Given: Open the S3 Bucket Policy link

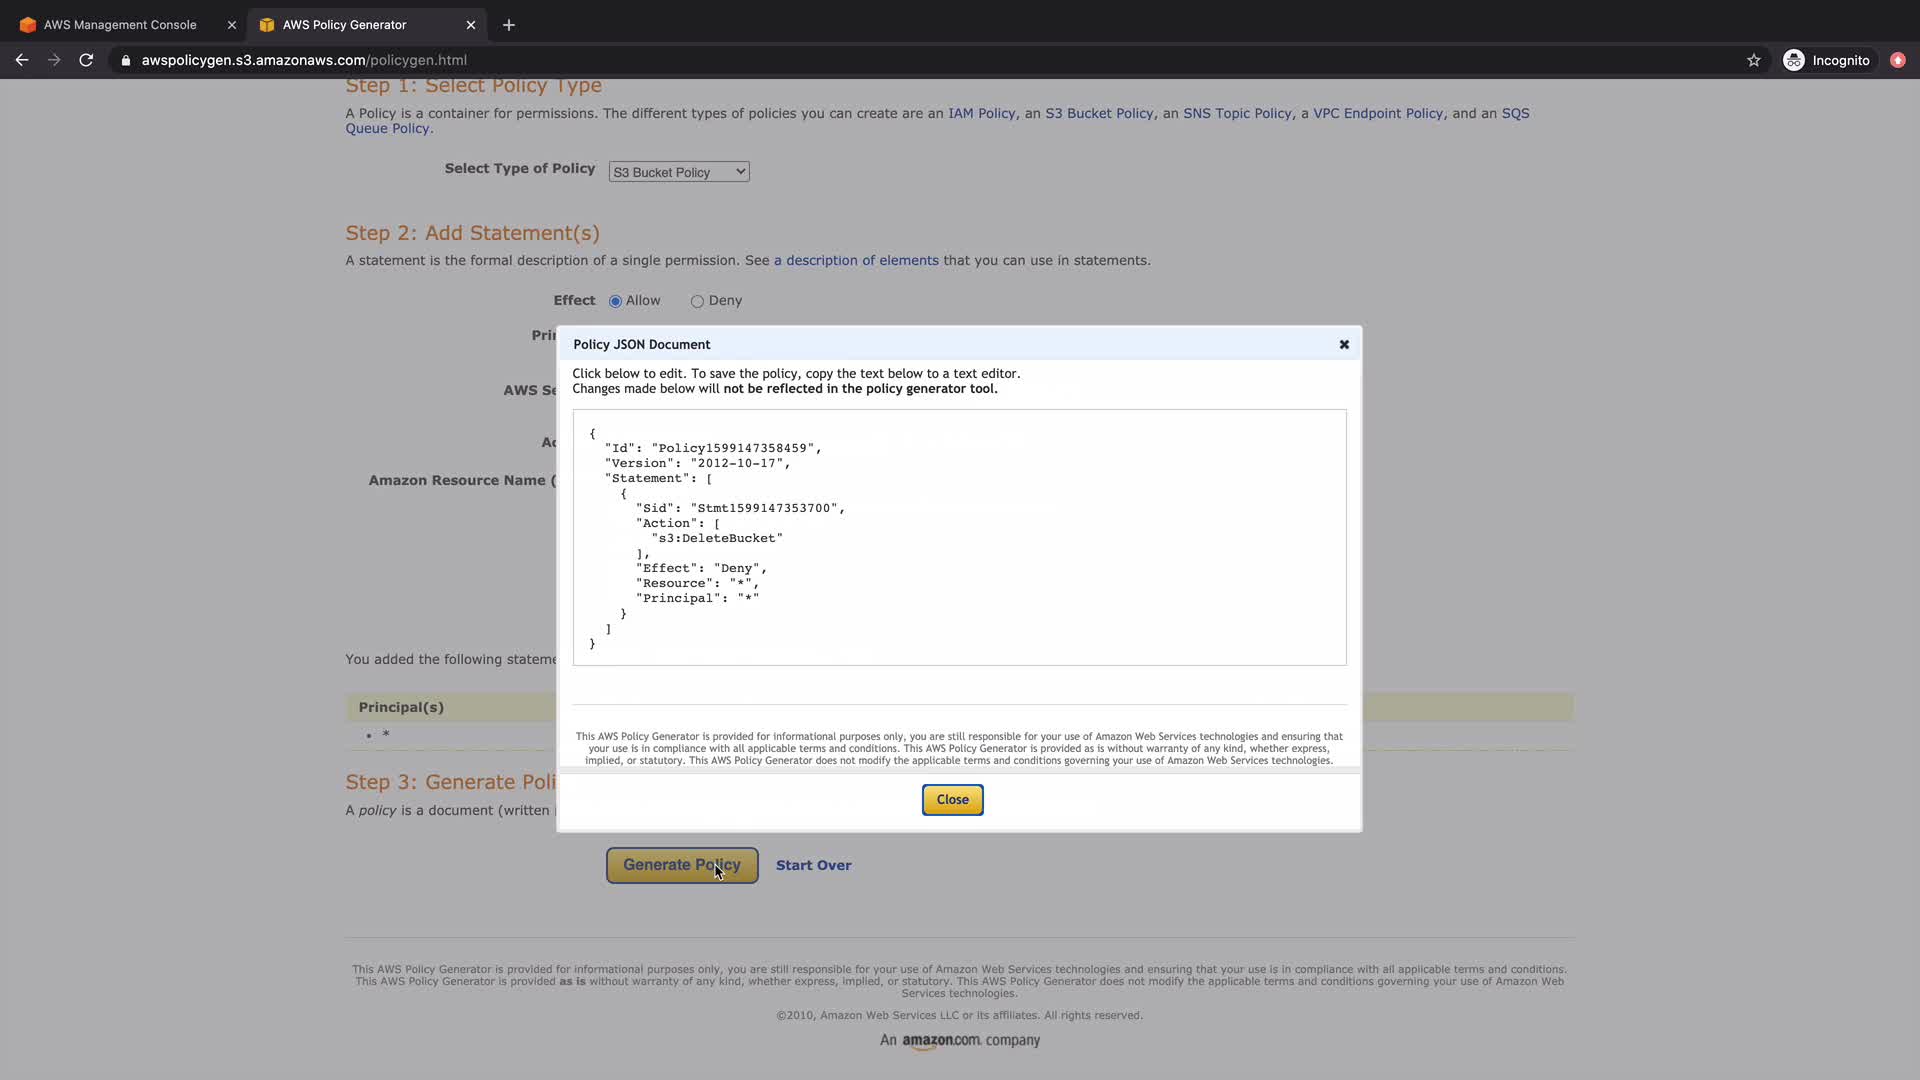Looking at the screenshot, I should pos(1098,113).
